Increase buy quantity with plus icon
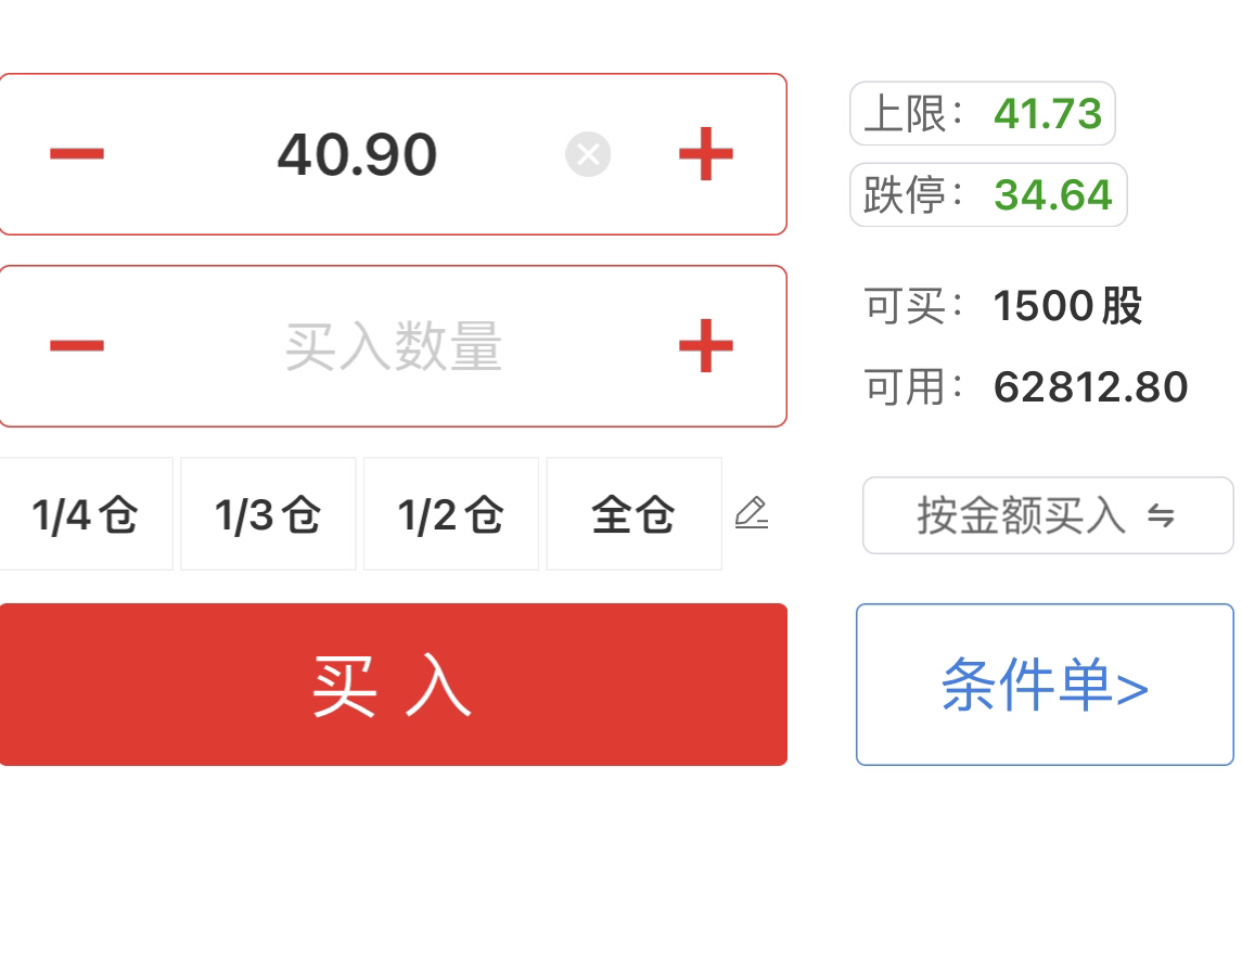Screen dimensions: 1242x976 point(706,346)
